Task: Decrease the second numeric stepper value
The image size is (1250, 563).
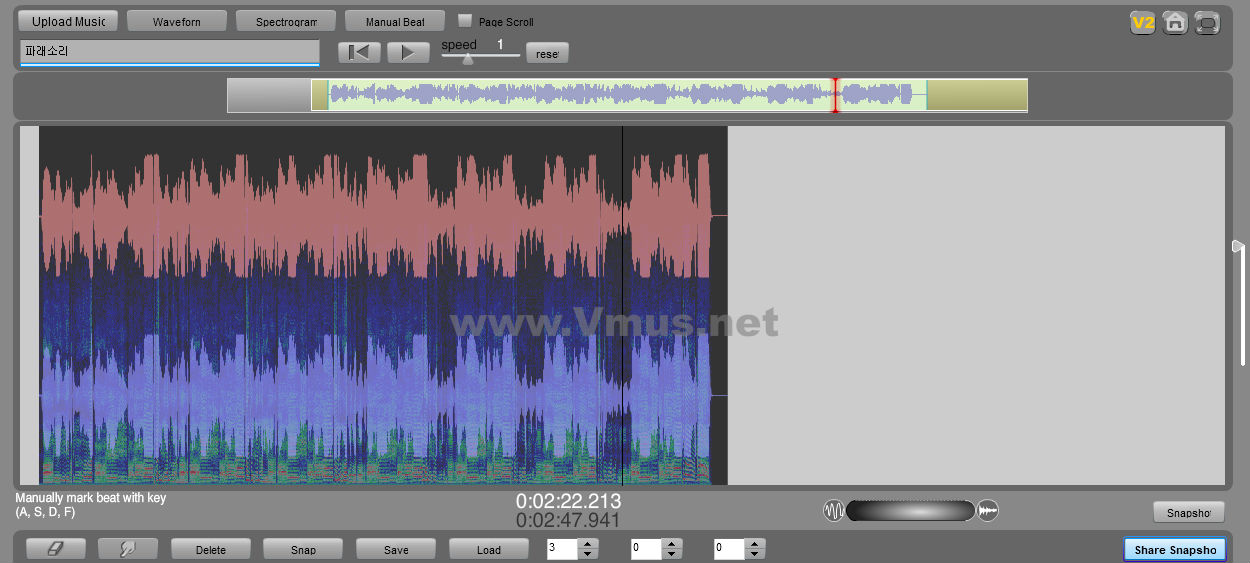Action: [x=672, y=554]
